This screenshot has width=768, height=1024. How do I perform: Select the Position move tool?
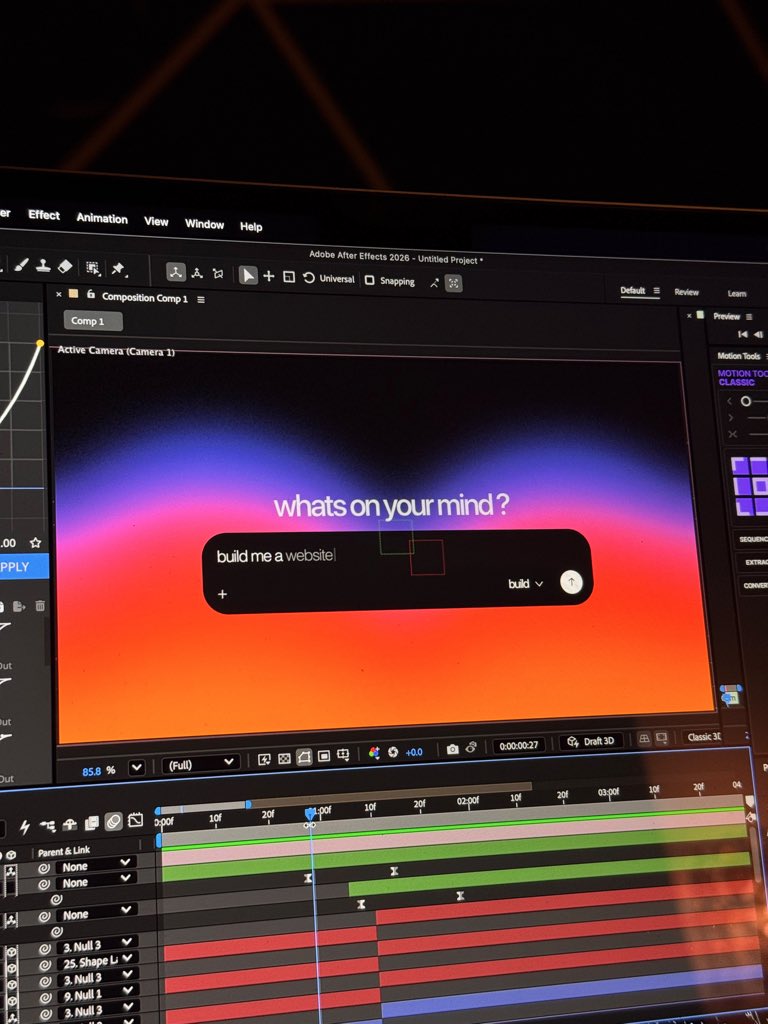268,276
